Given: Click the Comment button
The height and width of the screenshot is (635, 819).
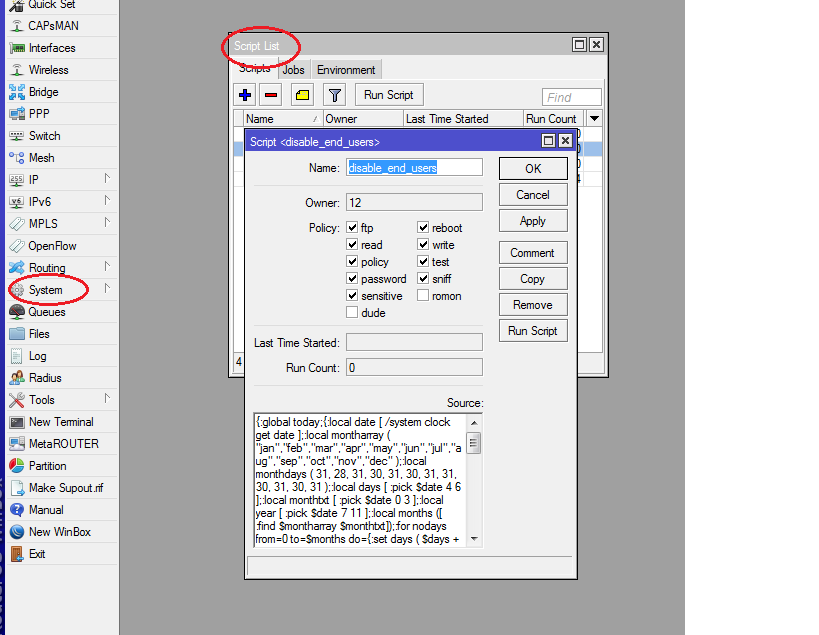Looking at the screenshot, I should pos(533,253).
